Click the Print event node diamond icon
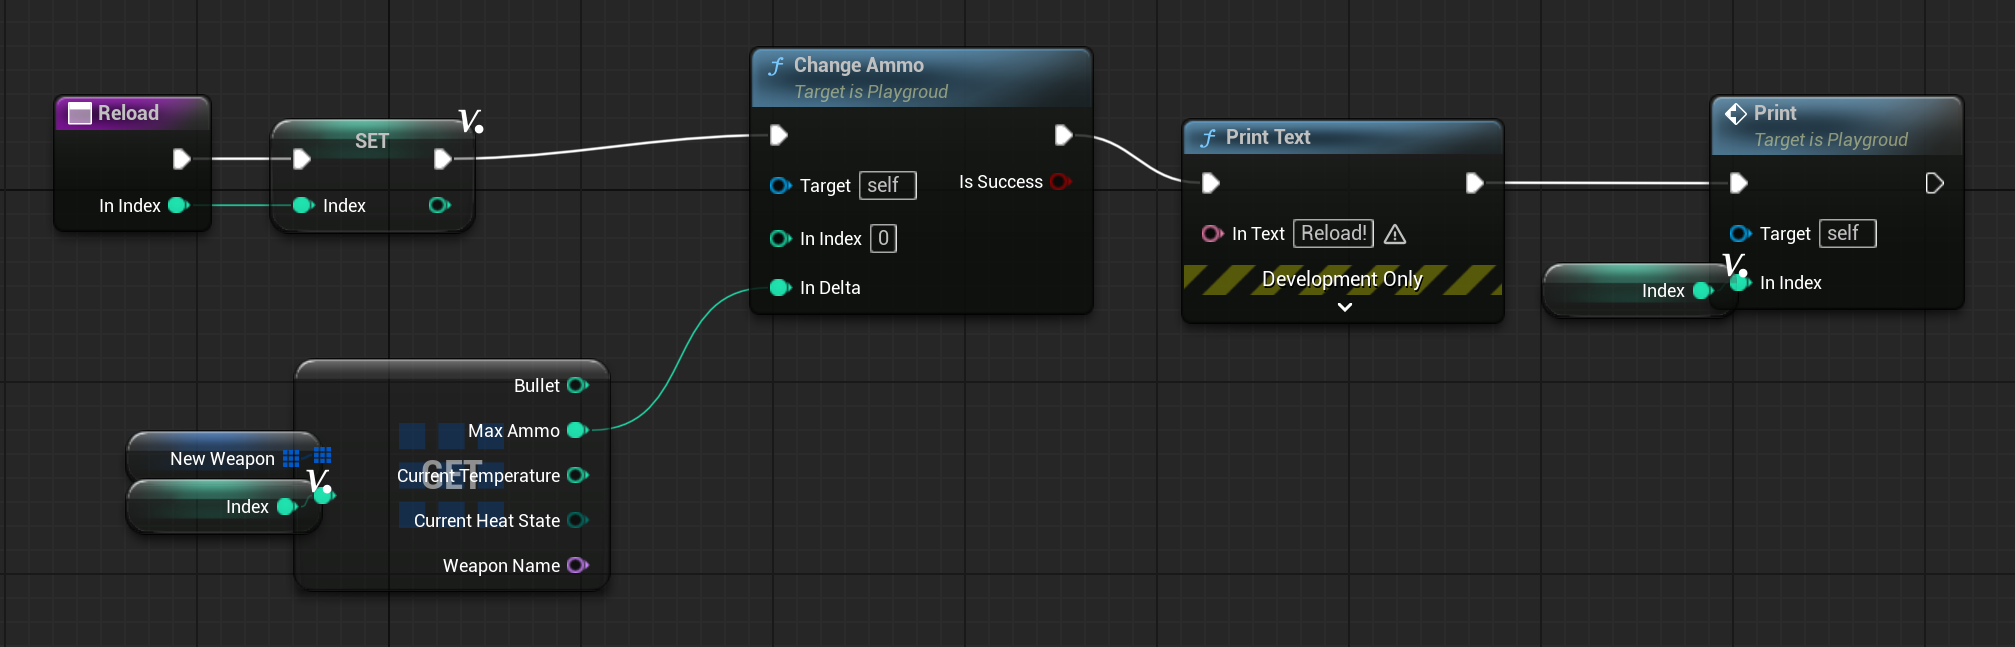 [x=1736, y=114]
